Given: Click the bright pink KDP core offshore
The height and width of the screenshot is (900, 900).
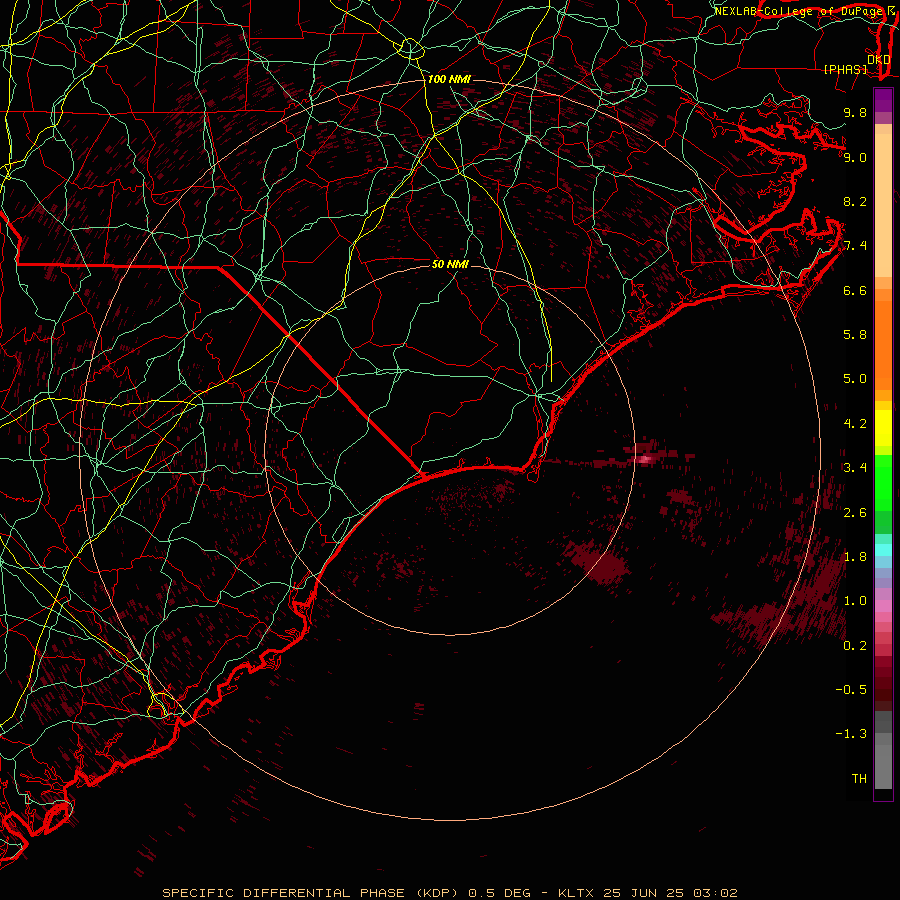Looking at the screenshot, I should (x=644, y=459).
